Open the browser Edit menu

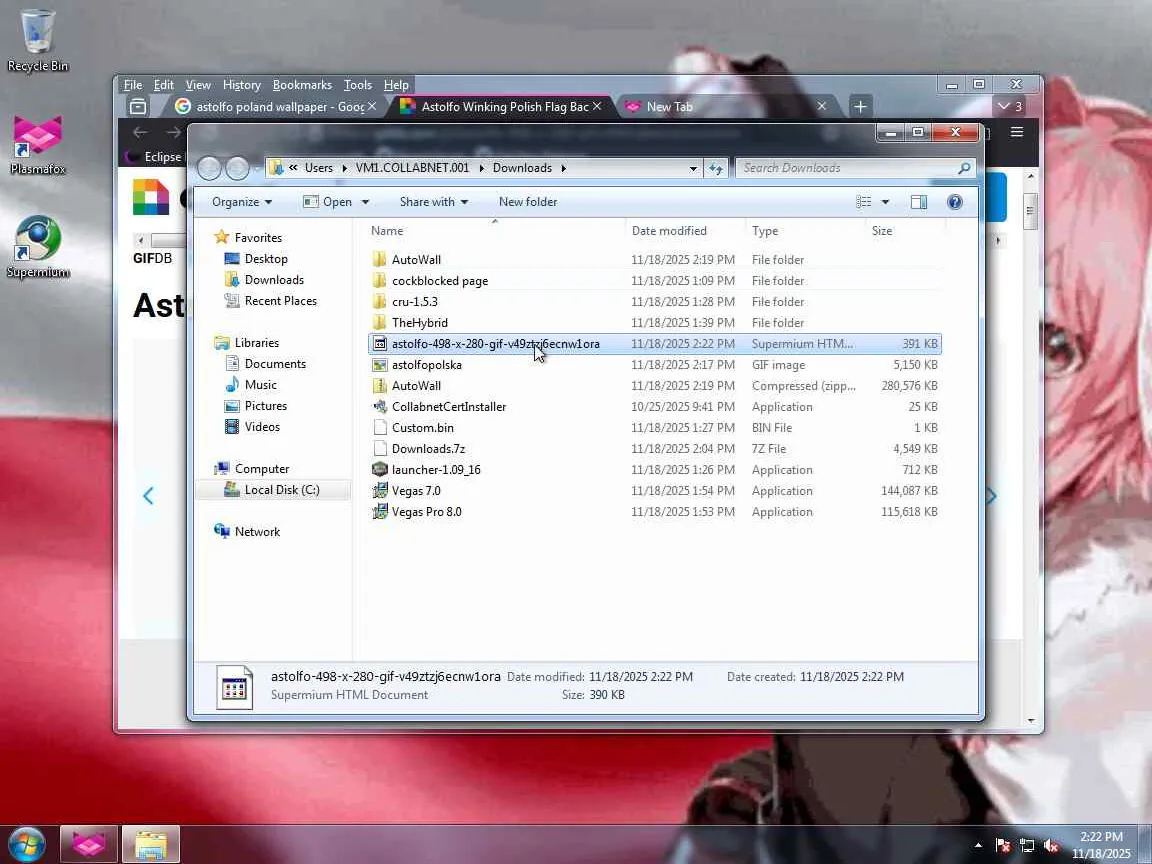point(164,85)
